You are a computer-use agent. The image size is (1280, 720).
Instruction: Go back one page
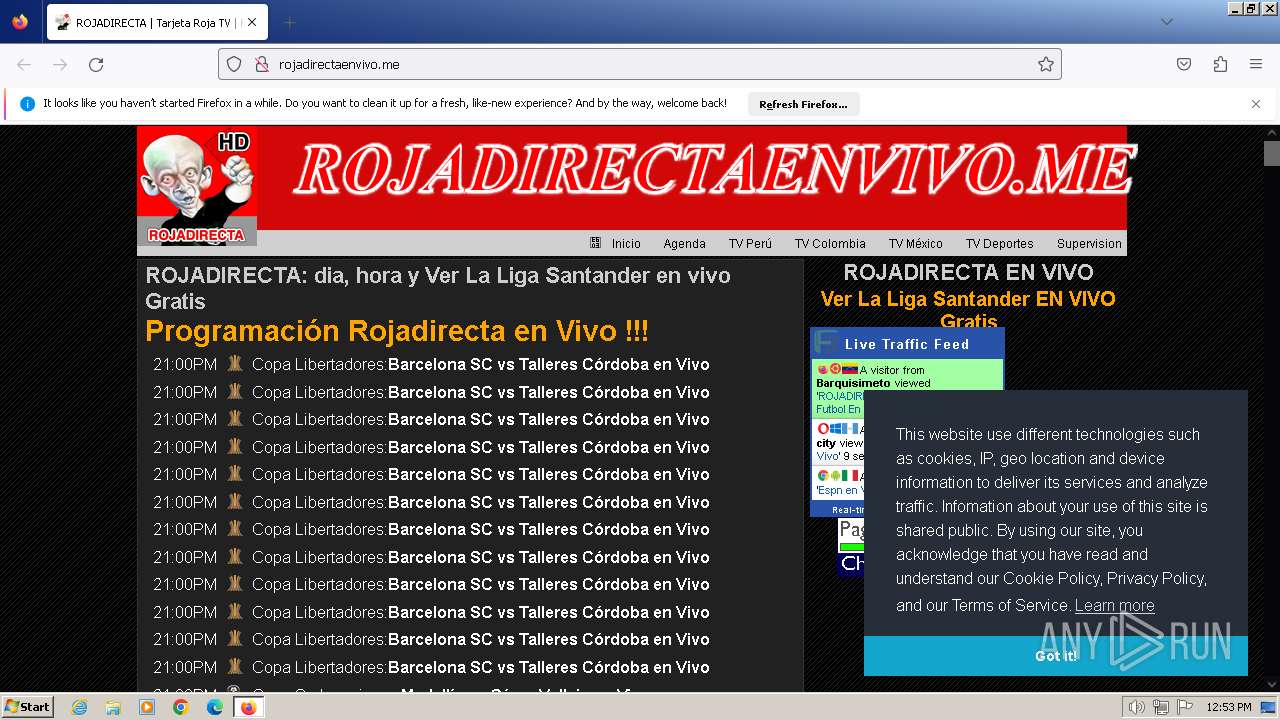point(24,64)
